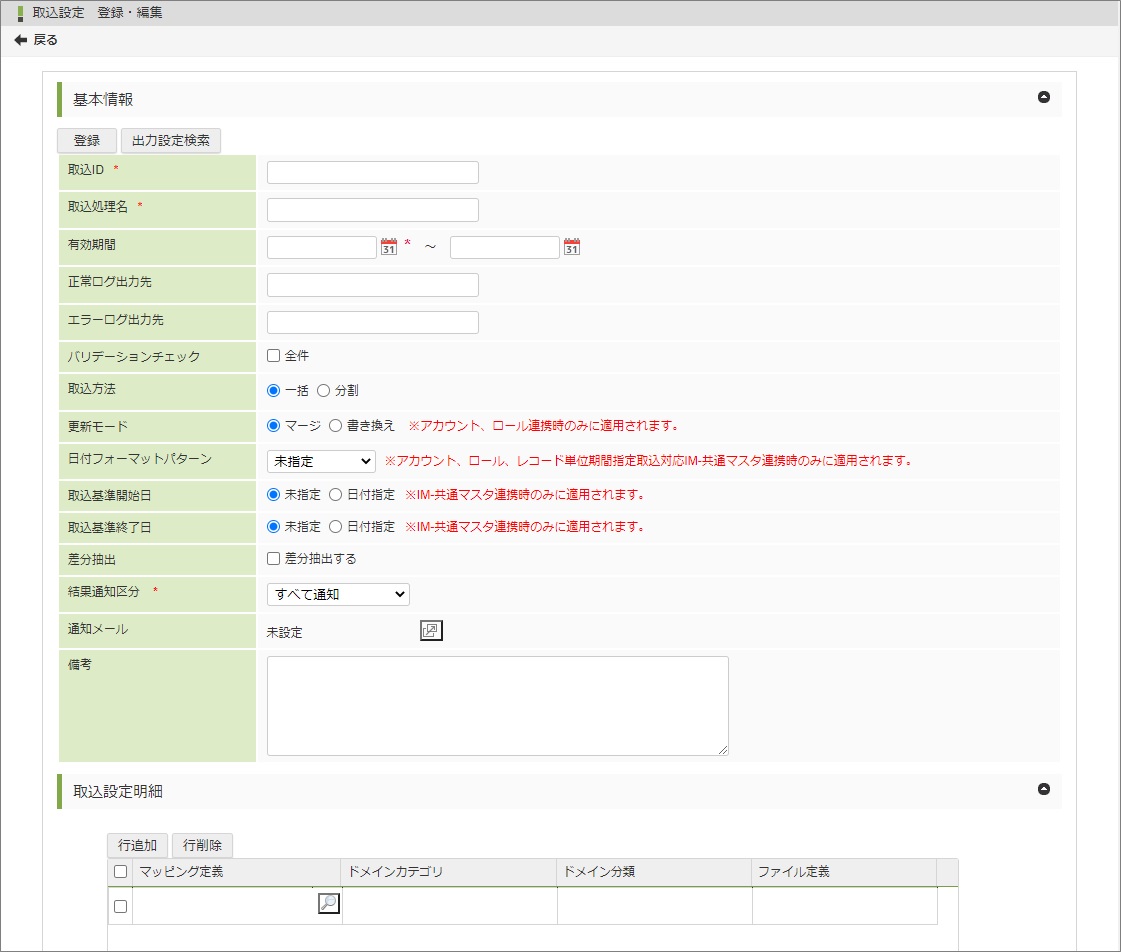Click the 出力設定検索 button

(171, 141)
